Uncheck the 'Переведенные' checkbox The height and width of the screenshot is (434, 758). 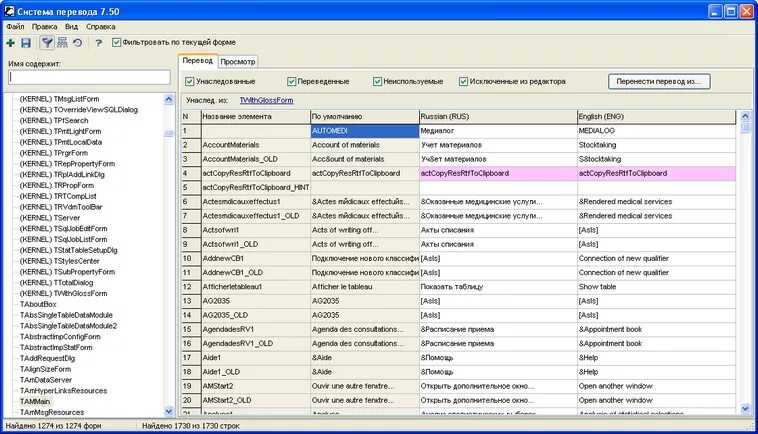coord(291,82)
